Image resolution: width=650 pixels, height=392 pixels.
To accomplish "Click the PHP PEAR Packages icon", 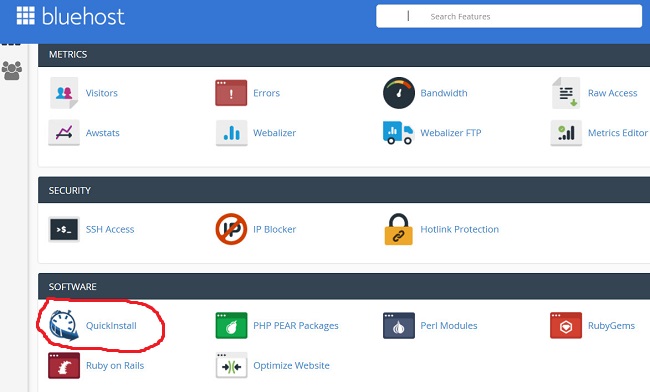I will pos(231,325).
